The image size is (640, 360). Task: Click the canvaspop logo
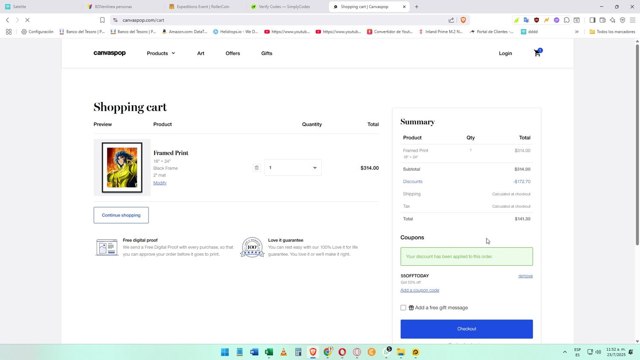109,53
